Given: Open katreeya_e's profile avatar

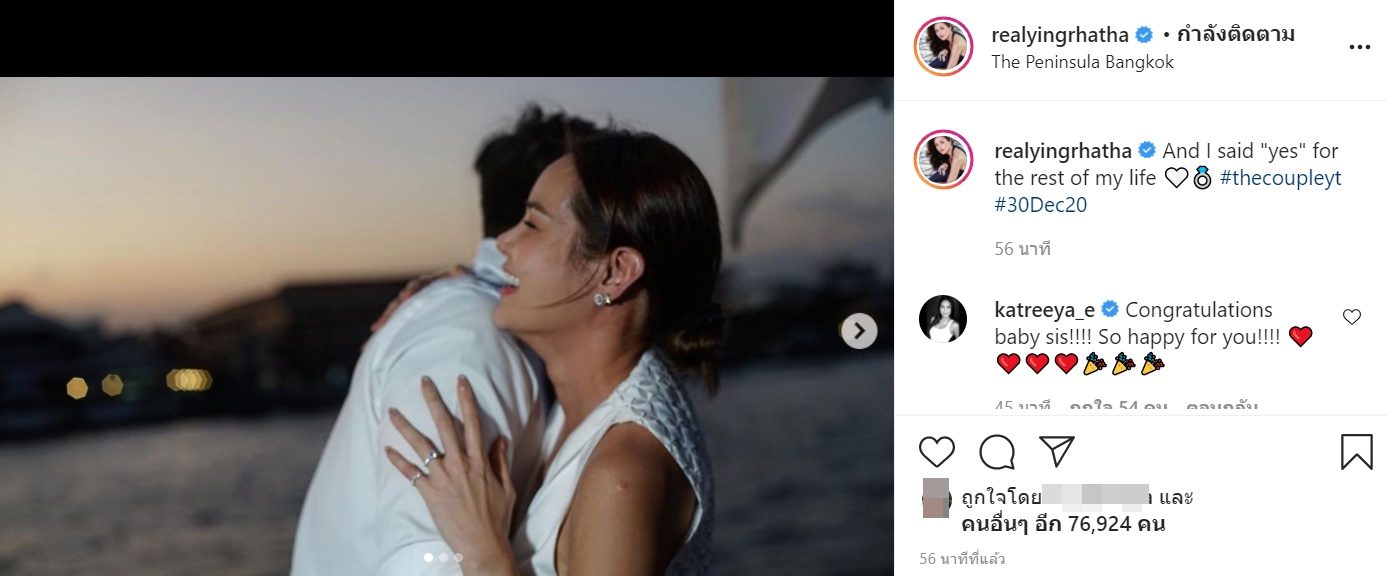Looking at the screenshot, I should click(943, 319).
